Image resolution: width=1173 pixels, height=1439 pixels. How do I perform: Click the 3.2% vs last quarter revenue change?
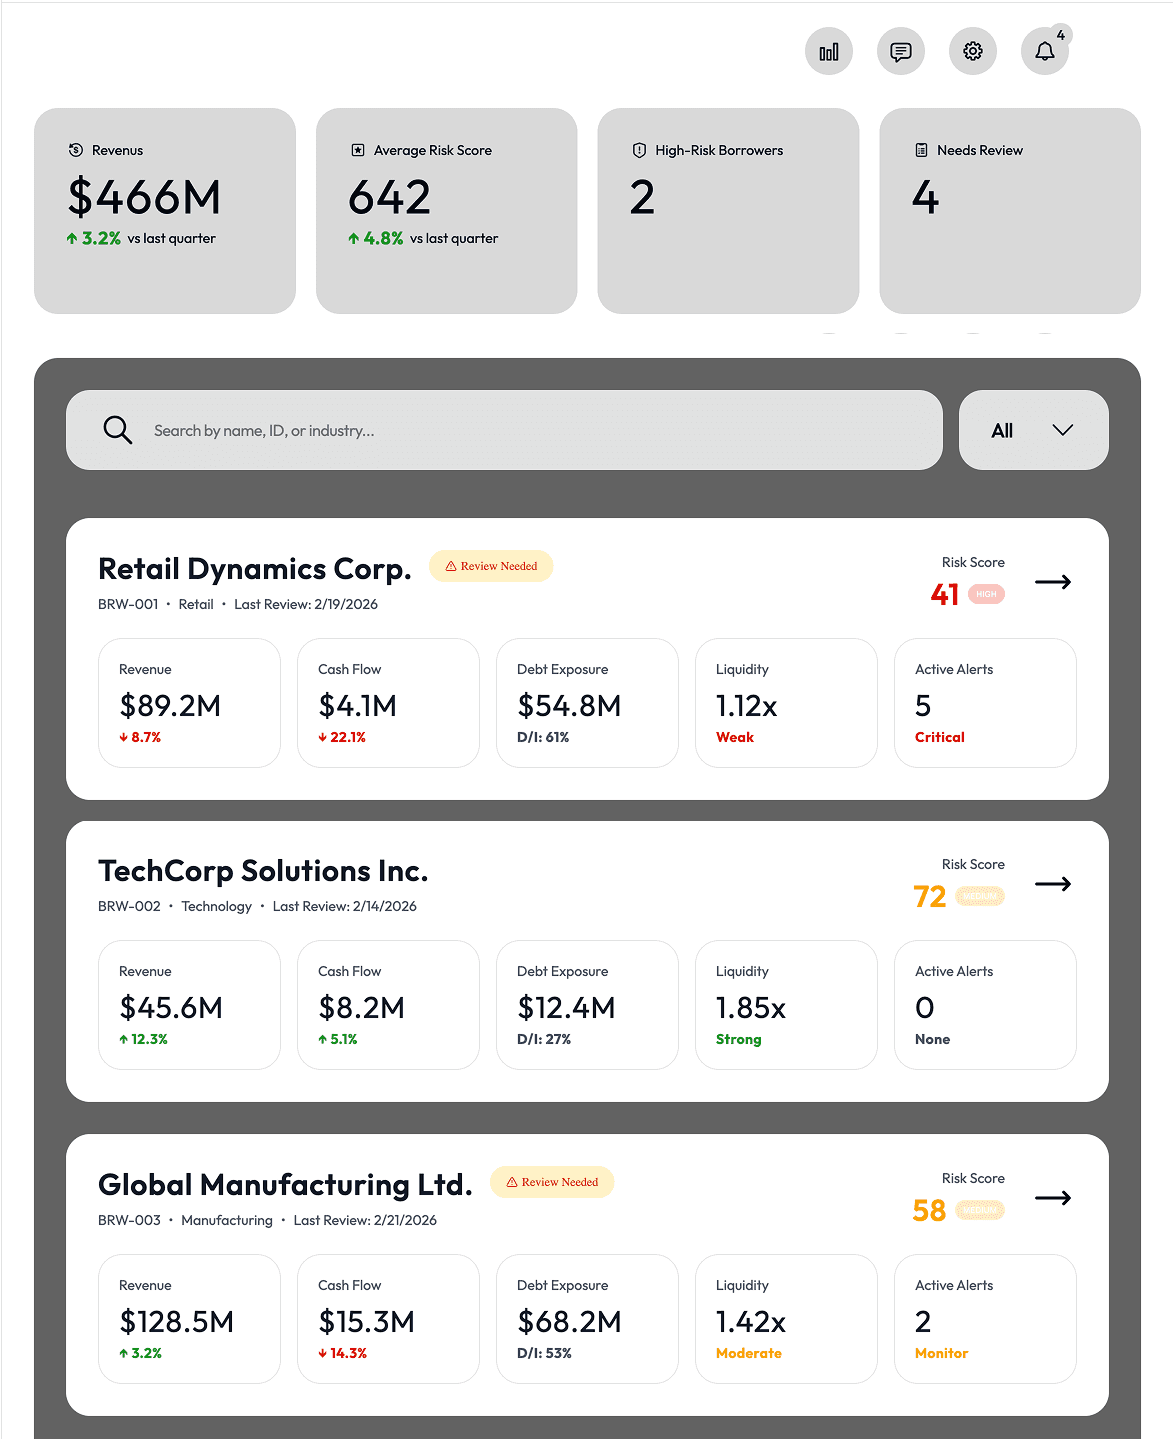tap(141, 238)
